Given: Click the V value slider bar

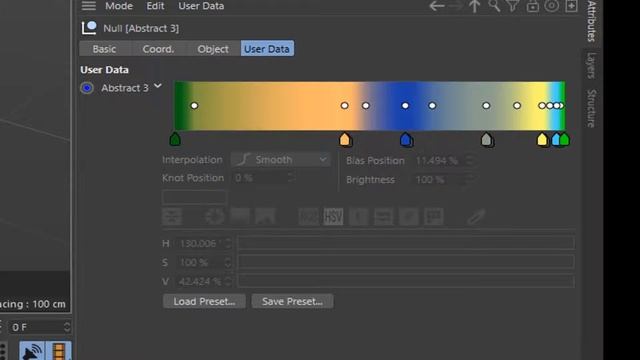Looking at the screenshot, I should 406,281.
